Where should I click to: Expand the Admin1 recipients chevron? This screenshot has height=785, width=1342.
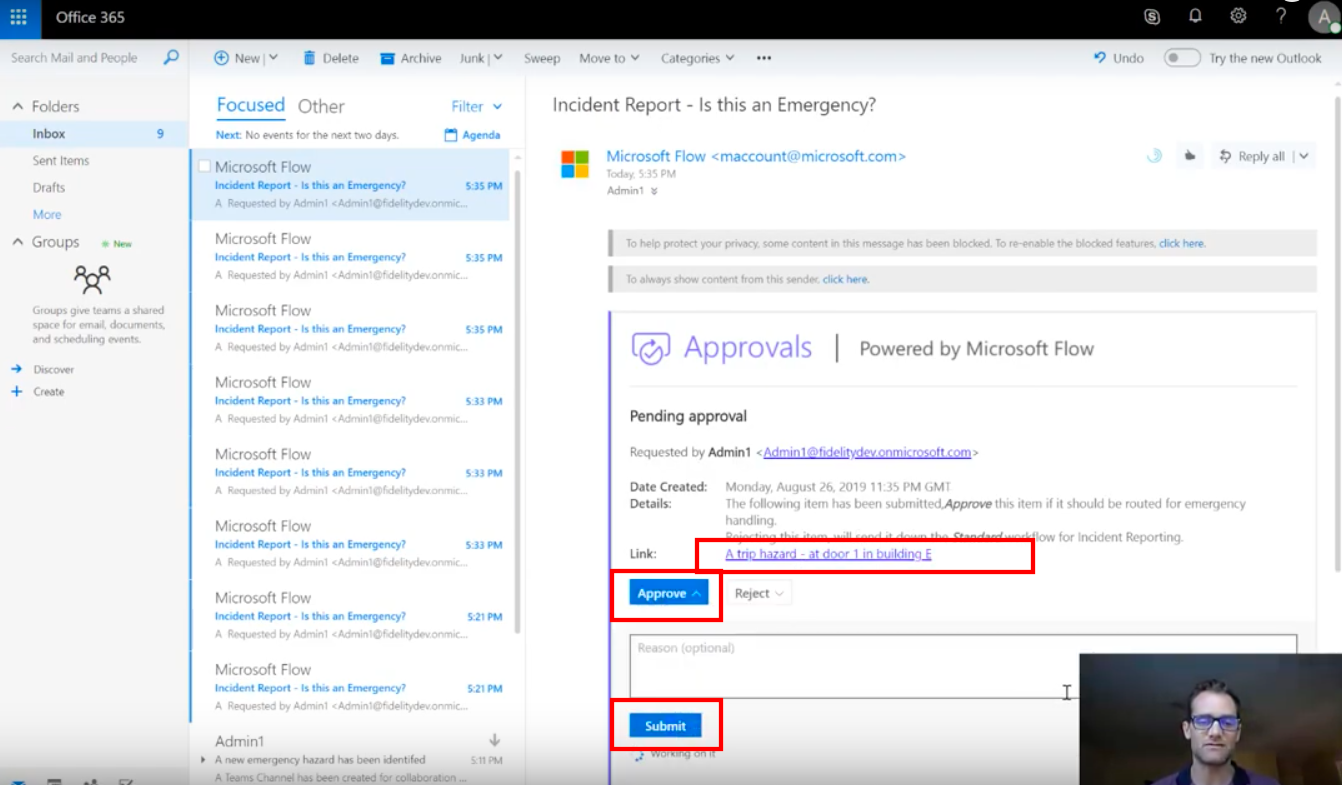654,191
